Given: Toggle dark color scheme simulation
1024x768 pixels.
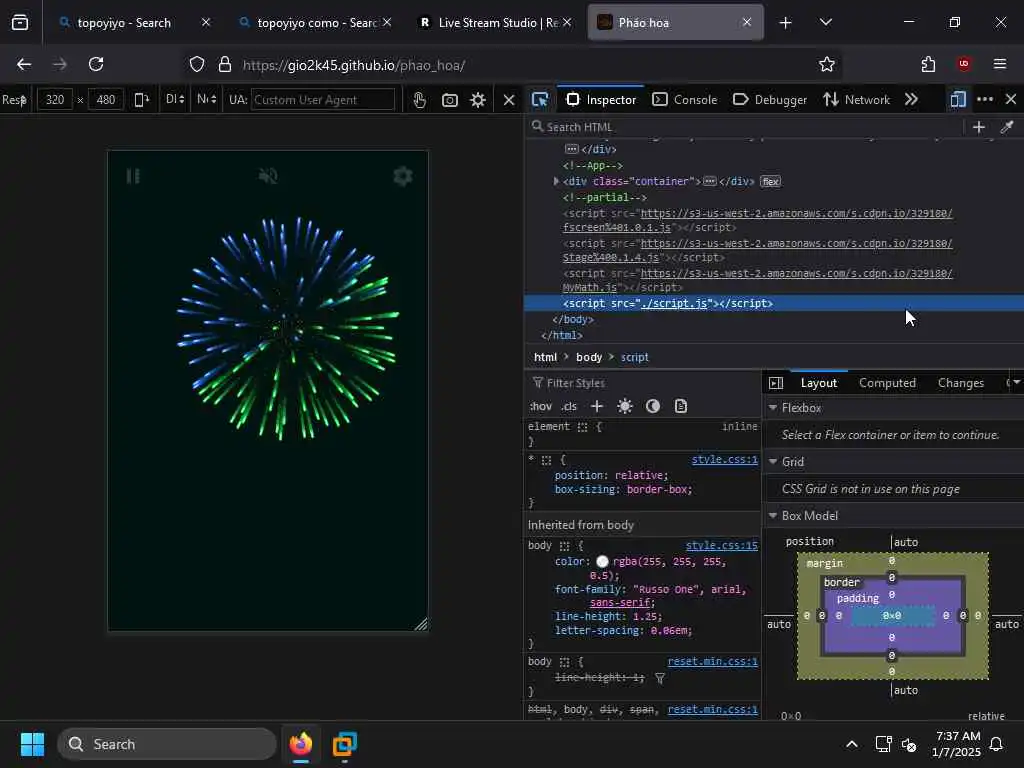Looking at the screenshot, I should (652, 406).
